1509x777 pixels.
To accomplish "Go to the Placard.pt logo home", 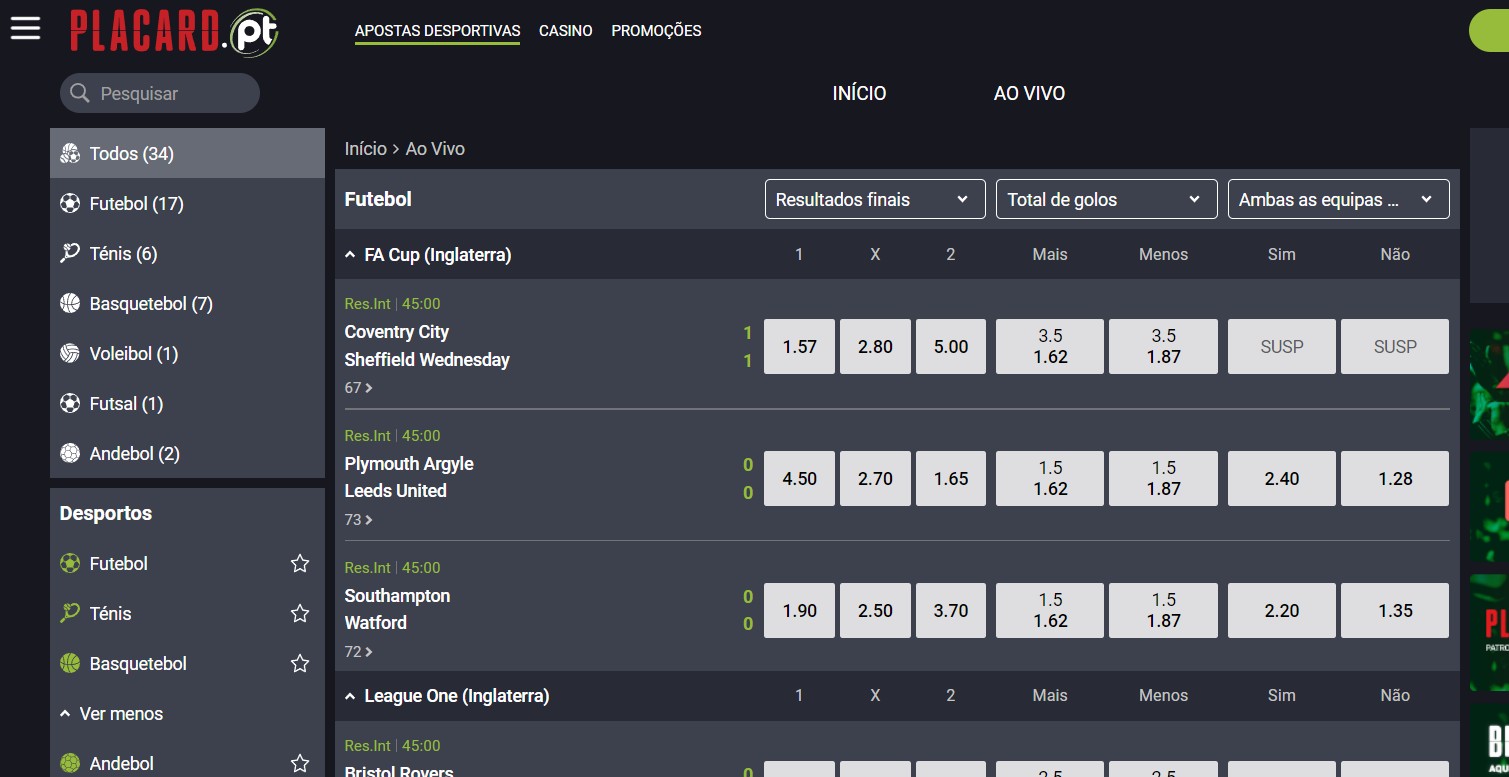I will pyautogui.click(x=174, y=31).
